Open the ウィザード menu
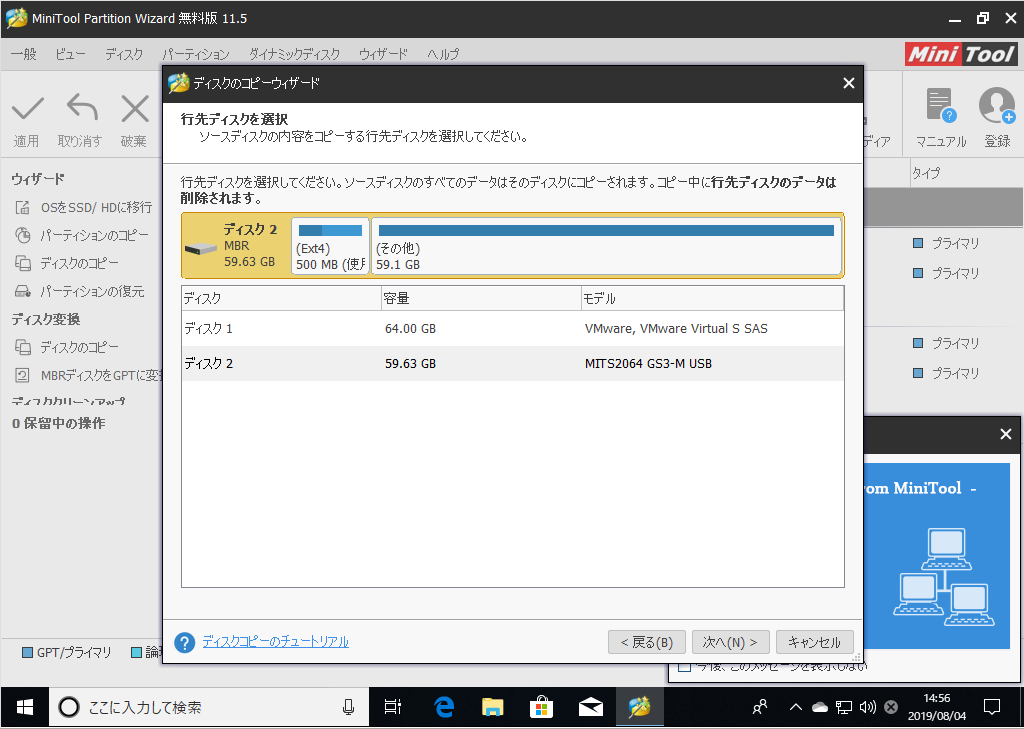This screenshot has width=1024, height=729. tap(383, 54)
